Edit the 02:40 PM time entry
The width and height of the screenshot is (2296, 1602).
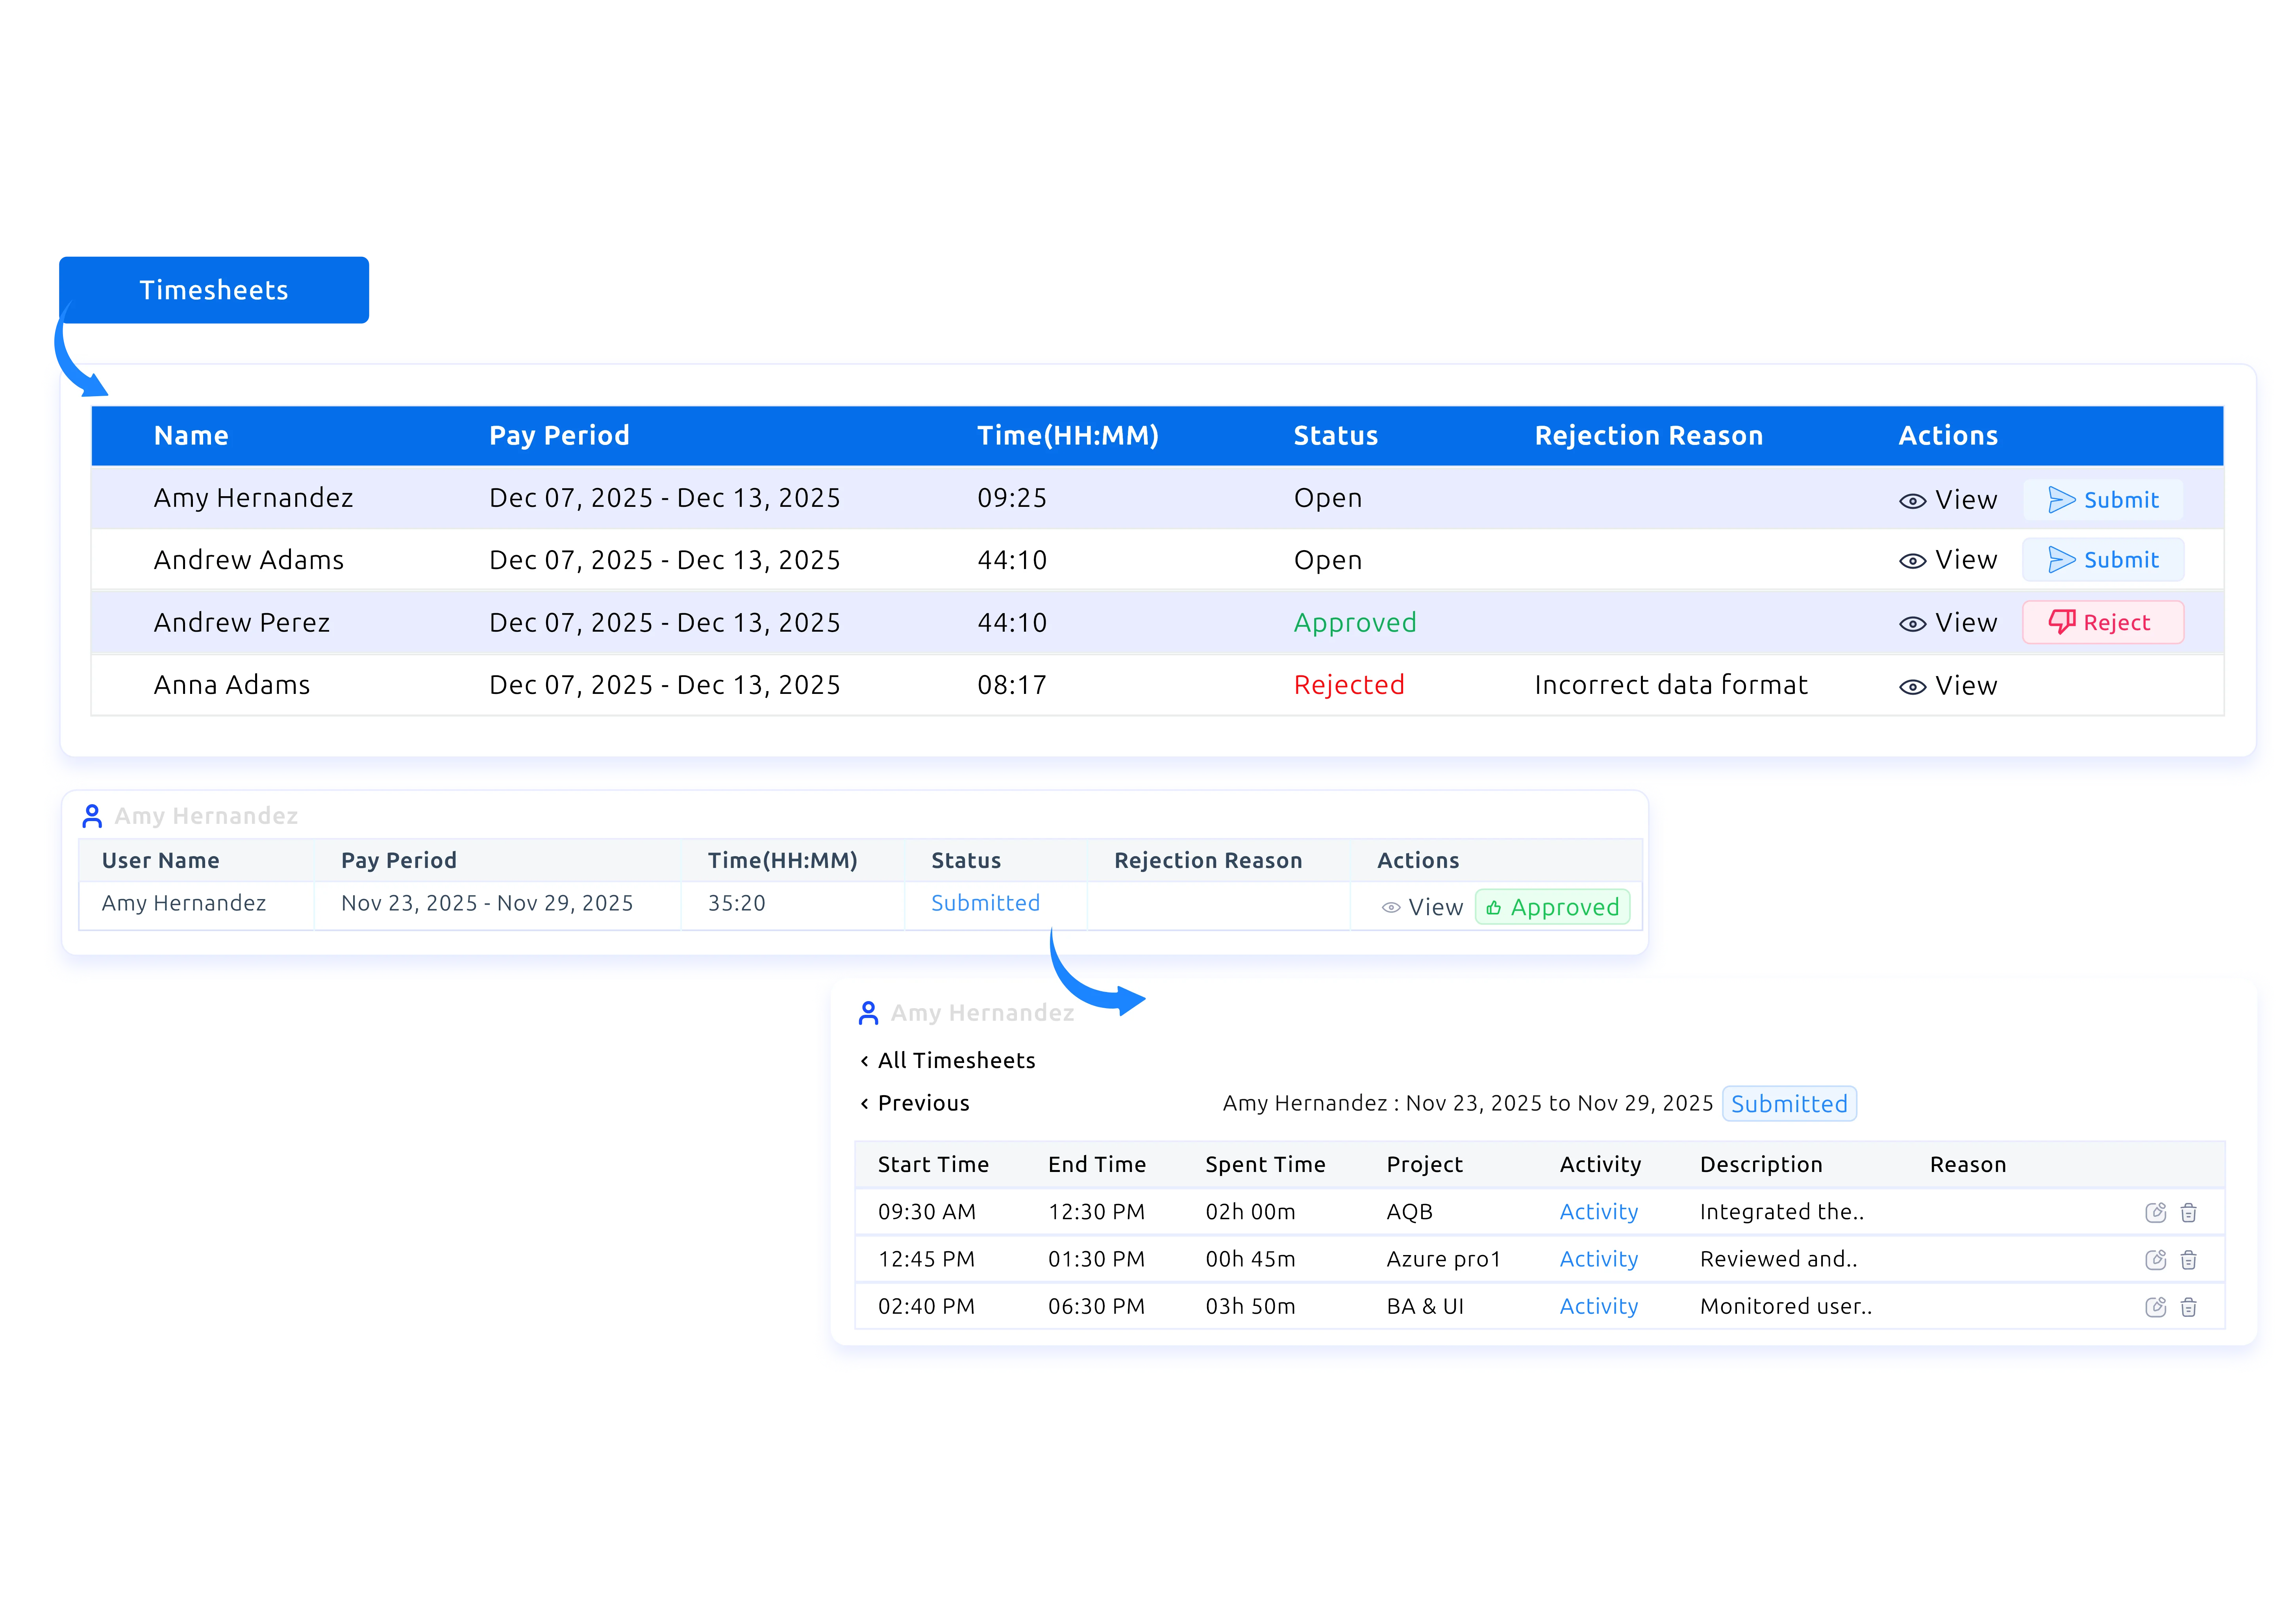2155,1306
